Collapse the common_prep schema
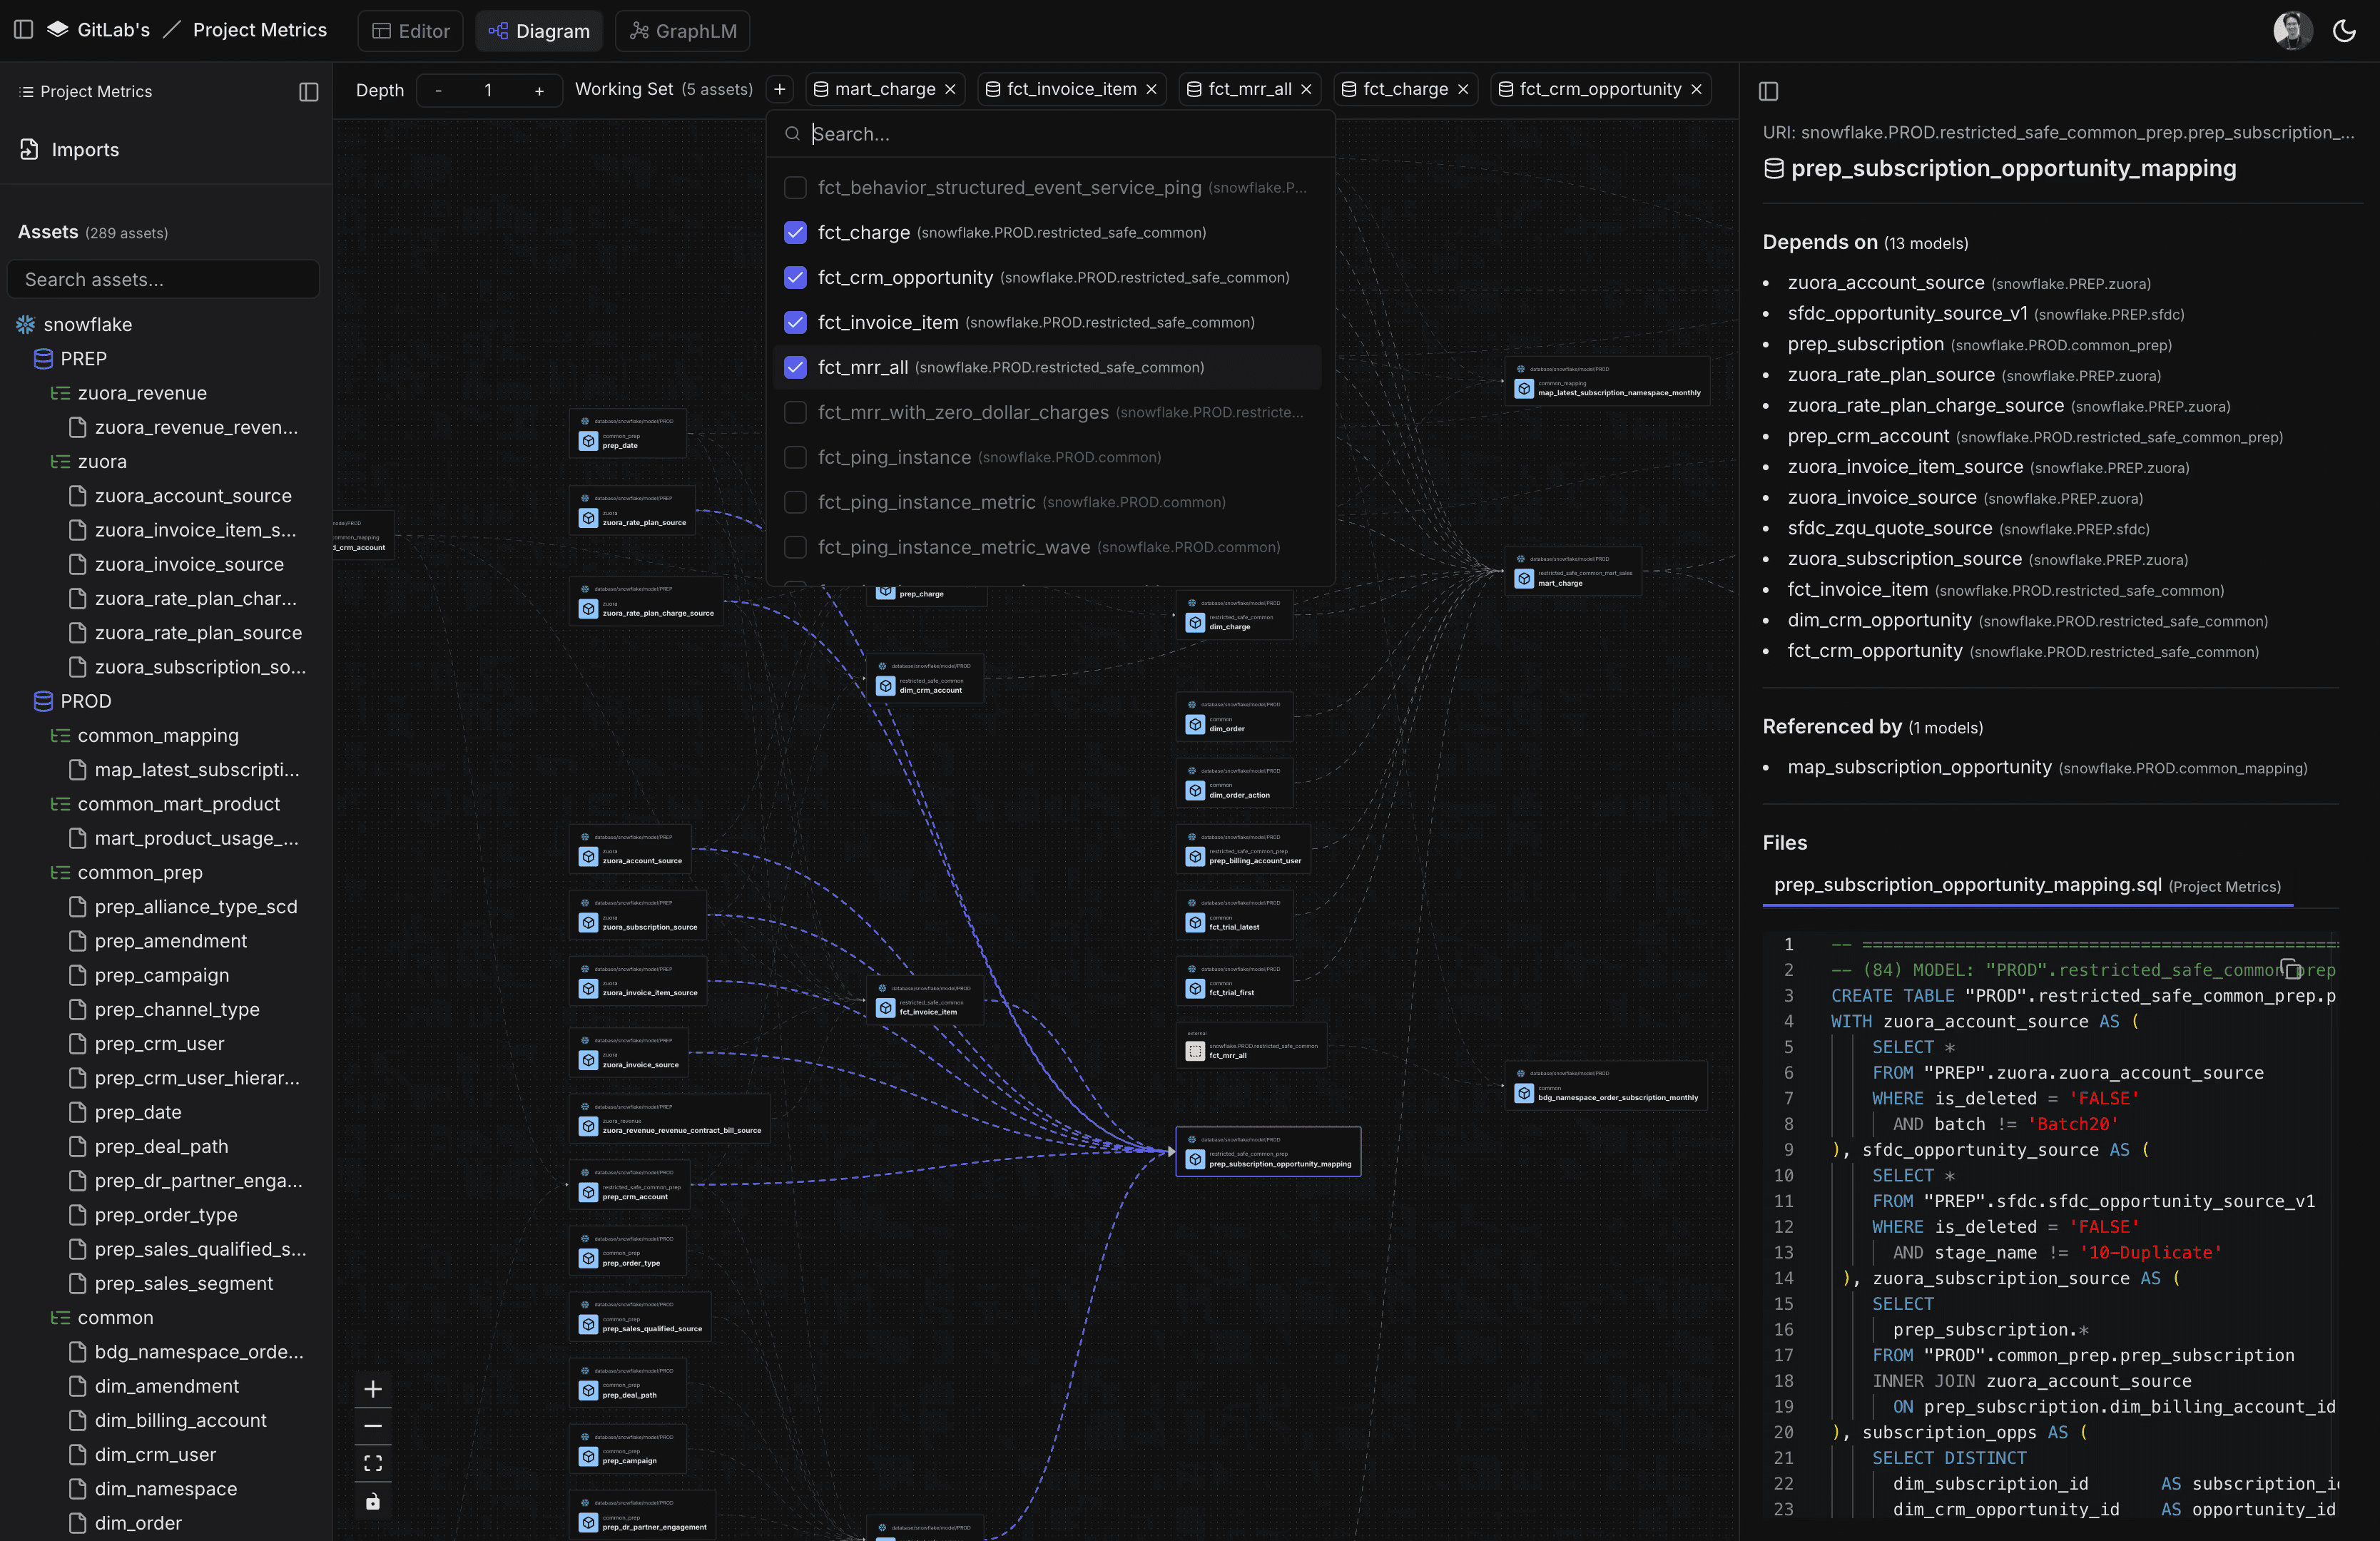Screen dimensions: 2380x1541 (x=126, y=872)
